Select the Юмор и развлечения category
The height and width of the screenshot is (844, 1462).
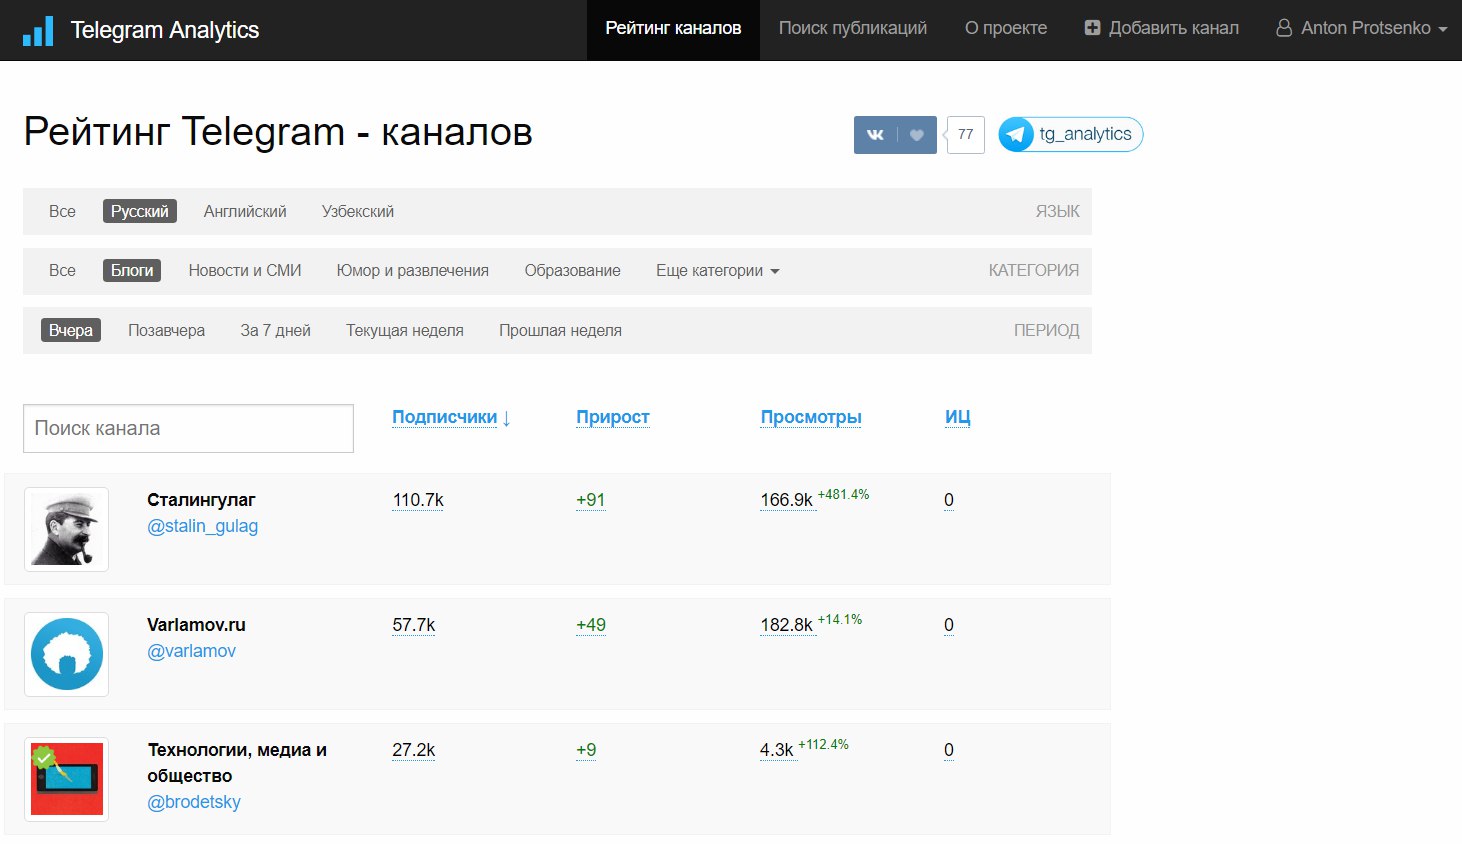[413, 271]
